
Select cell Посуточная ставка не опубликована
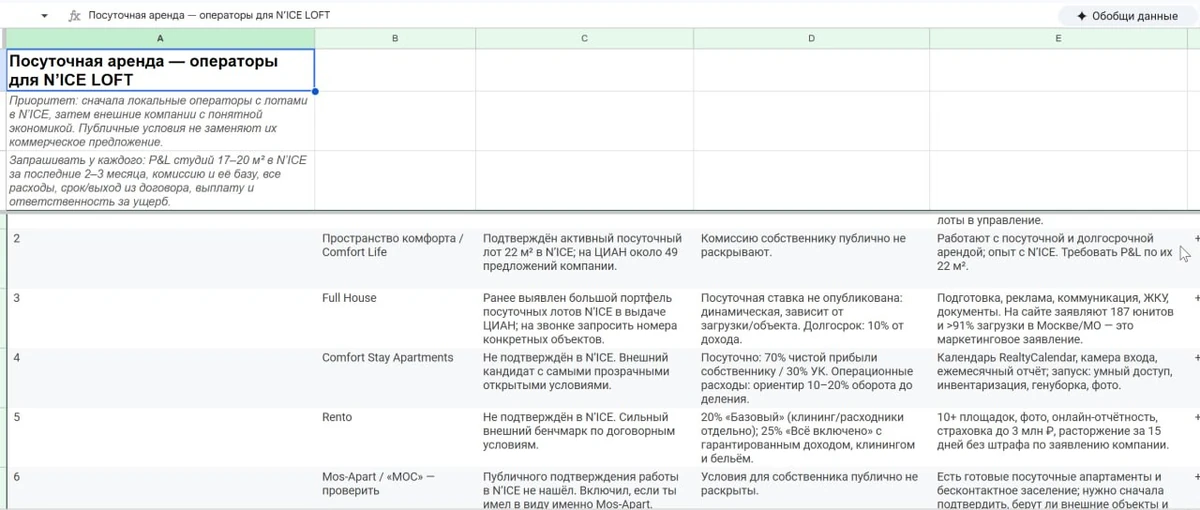[x=811, y=318]
